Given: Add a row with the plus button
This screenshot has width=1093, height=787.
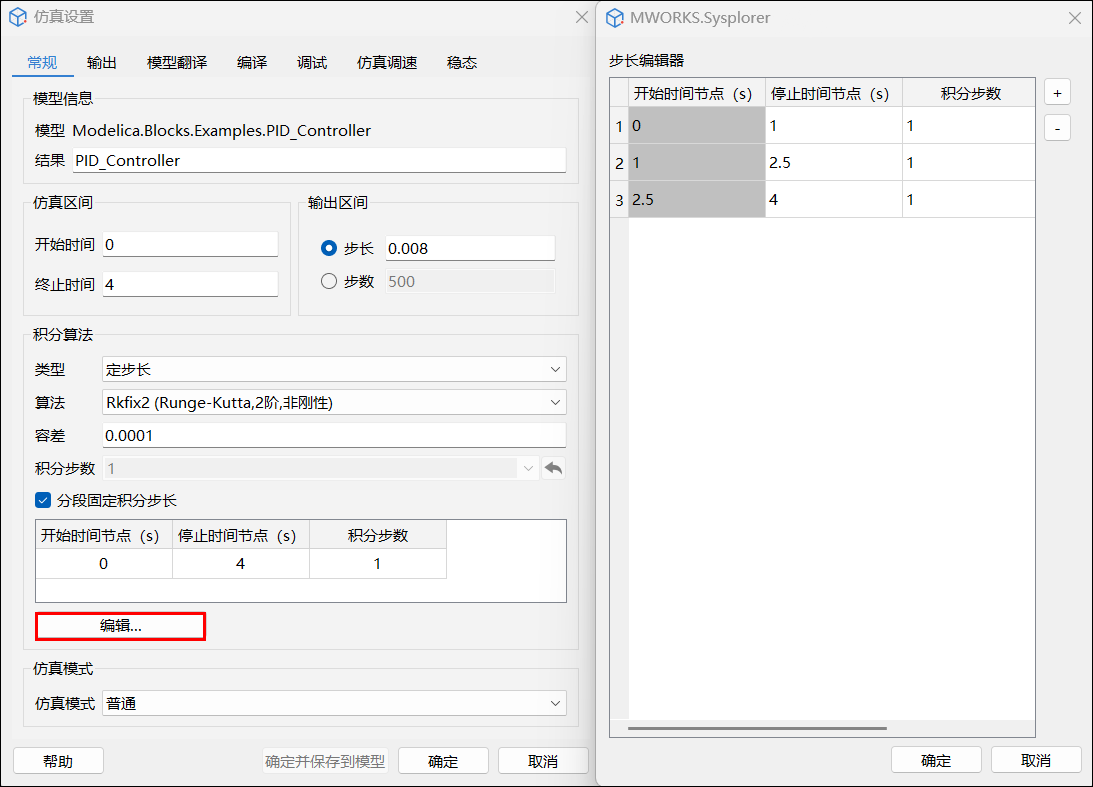Looking at the screenshot, I should [x=1057, y=93].
